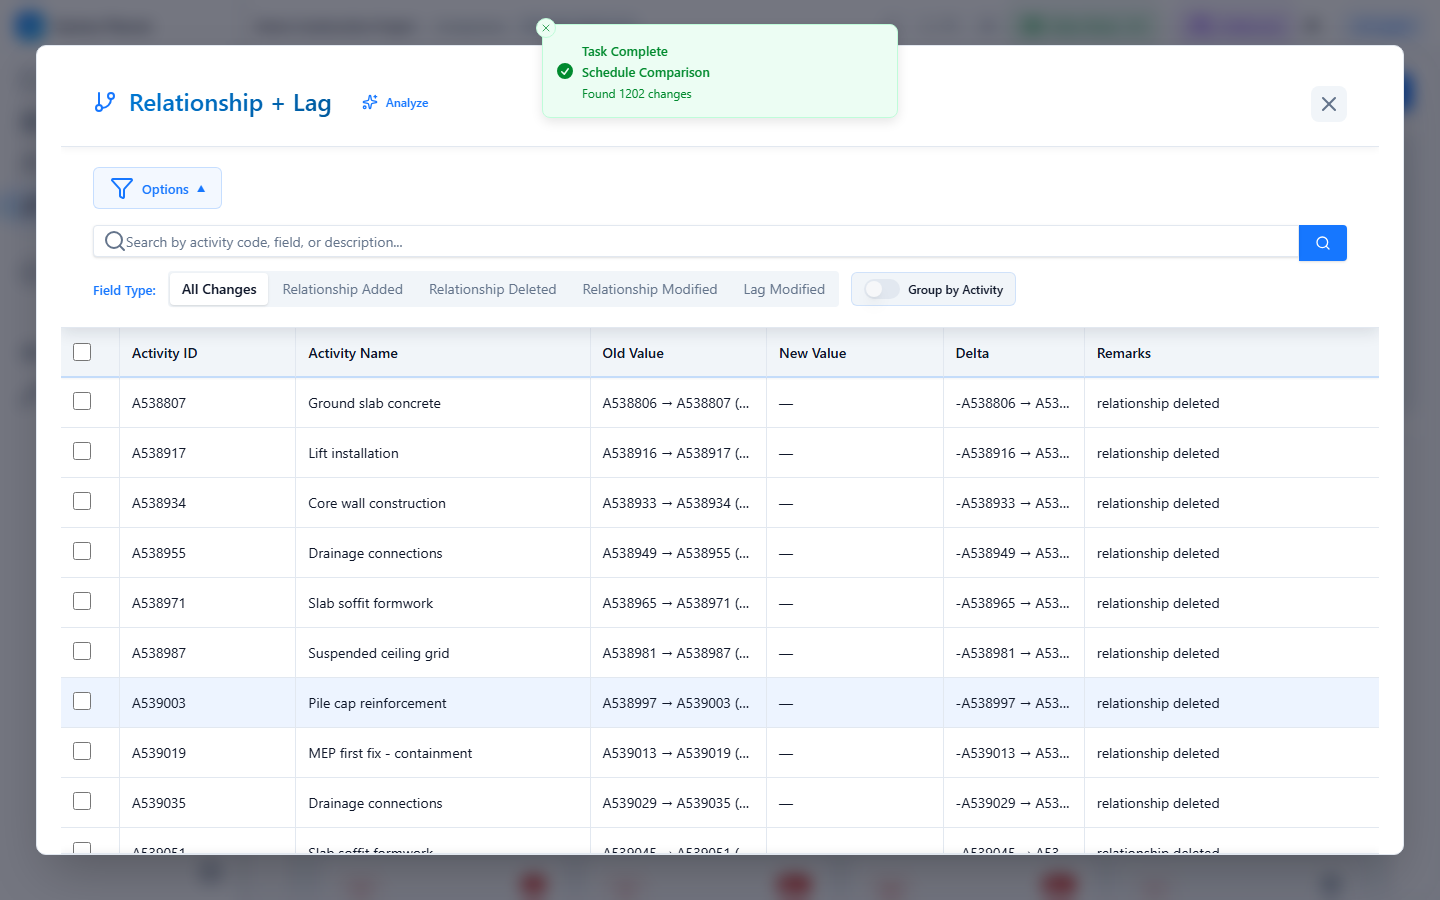Toggle the Group by Activity switch
The height and width of the screenshot is (900, 1440).
click(x=881, y=289)
